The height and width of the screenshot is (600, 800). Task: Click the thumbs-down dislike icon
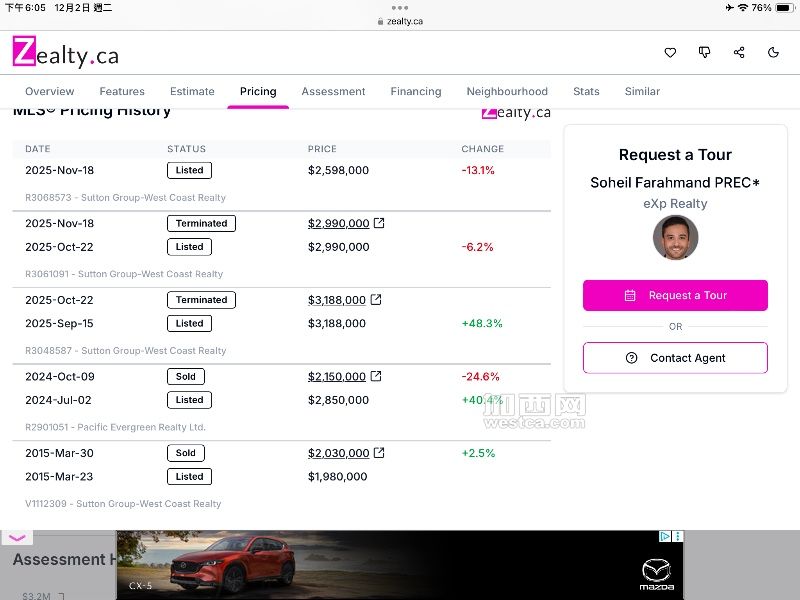[705, 52]
